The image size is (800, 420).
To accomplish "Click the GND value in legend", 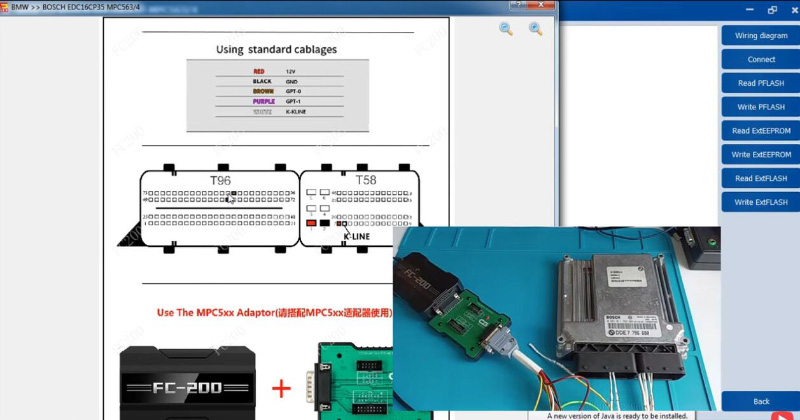I will tap(292, 82).
